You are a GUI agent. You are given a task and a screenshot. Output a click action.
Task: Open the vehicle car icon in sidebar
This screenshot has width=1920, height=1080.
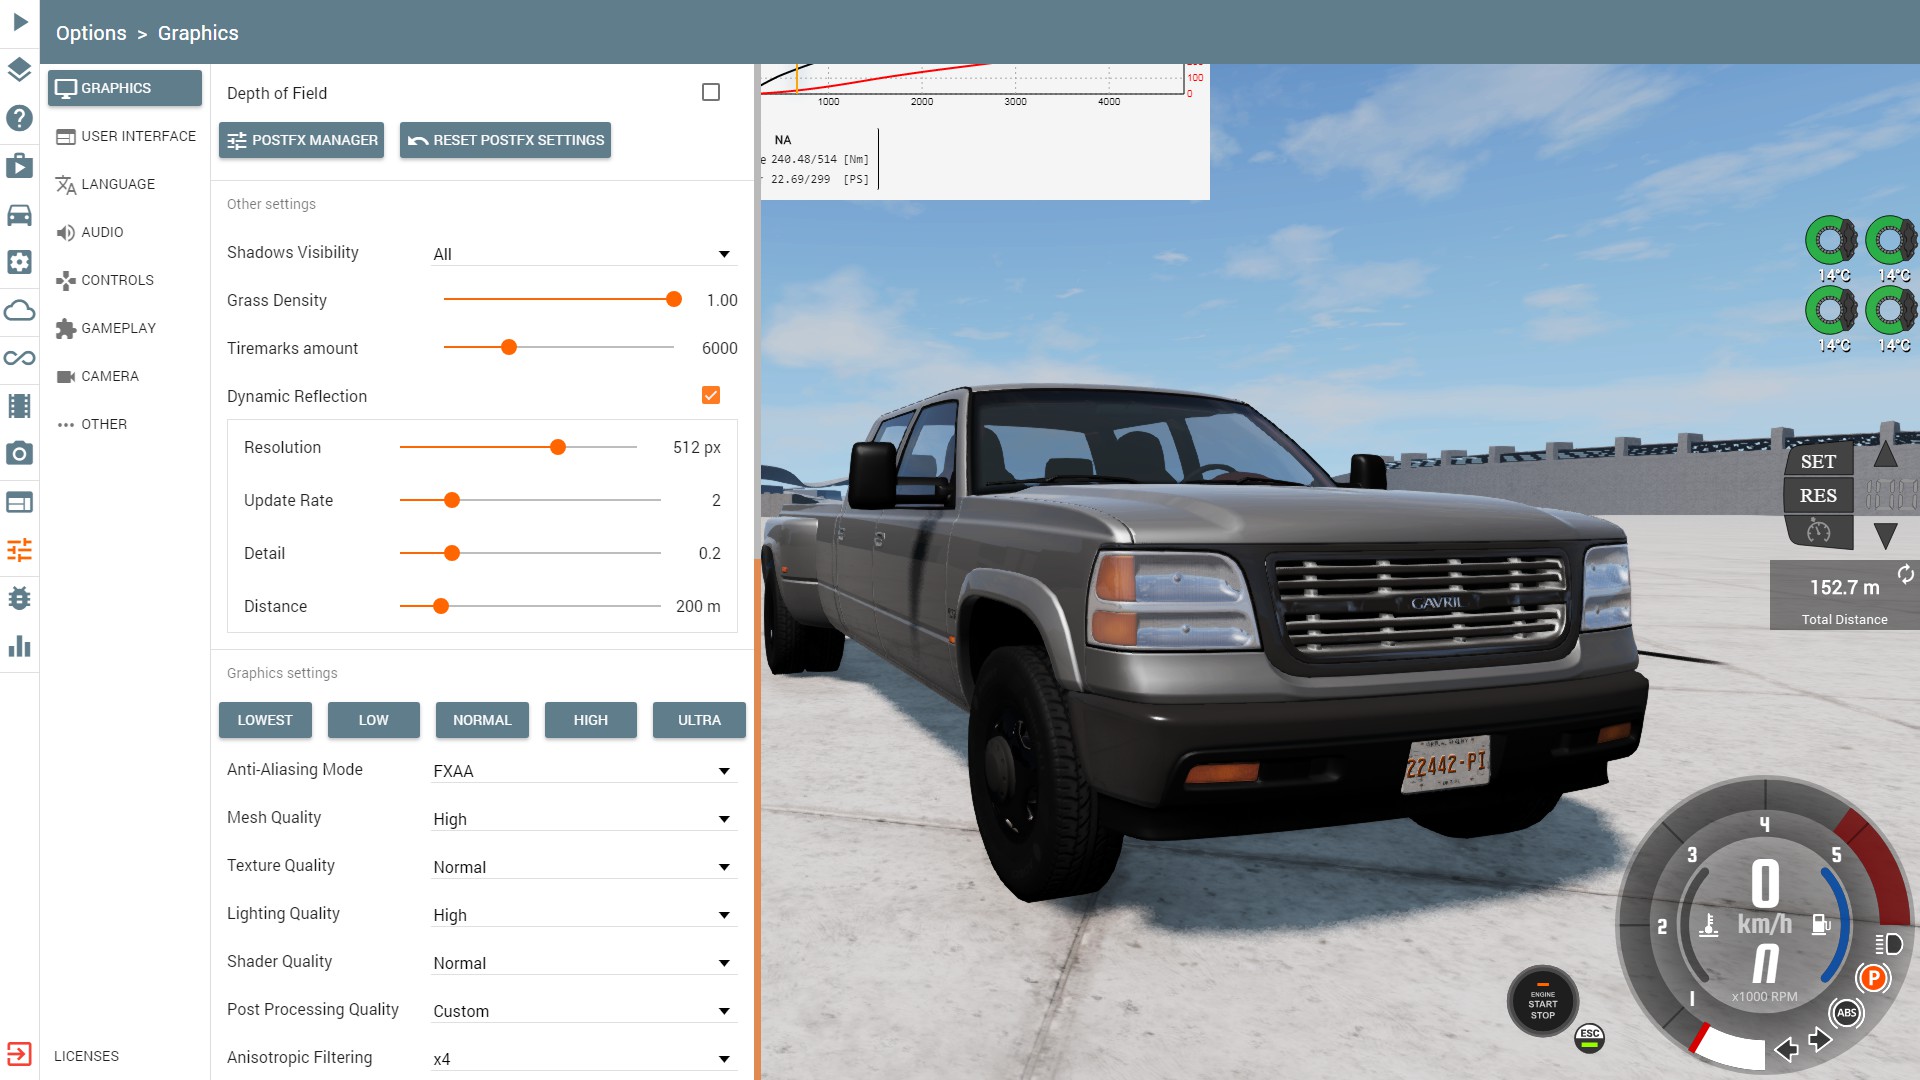(x=19, y=215)
